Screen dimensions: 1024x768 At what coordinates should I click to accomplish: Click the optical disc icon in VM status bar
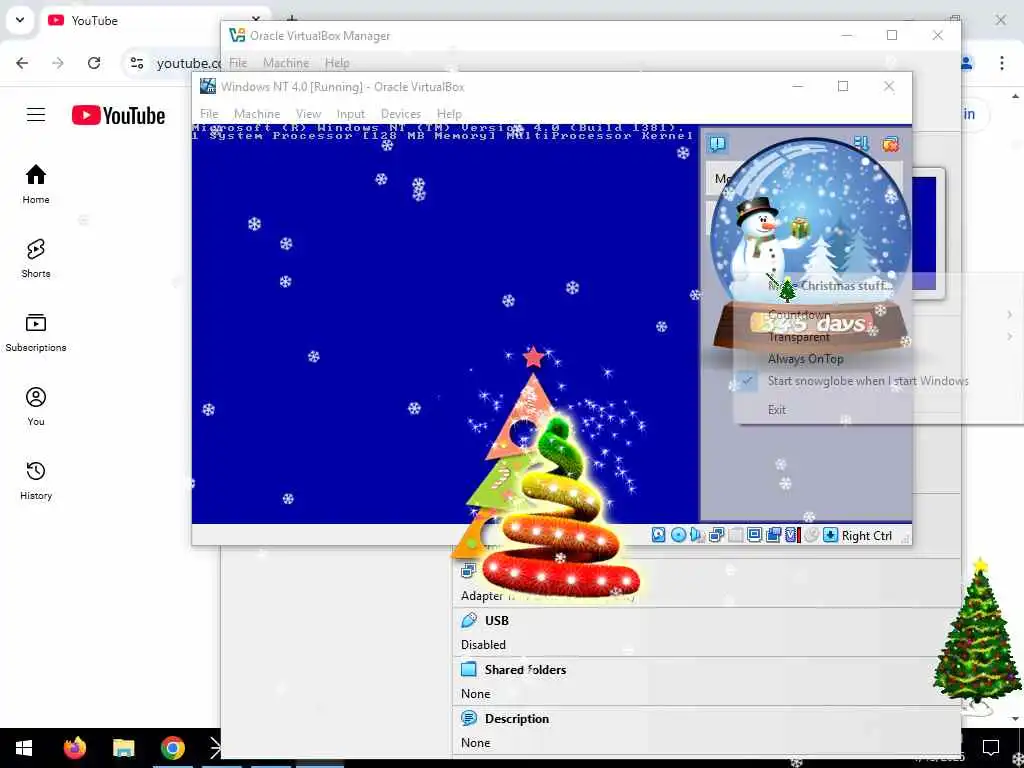coord(678,536)
